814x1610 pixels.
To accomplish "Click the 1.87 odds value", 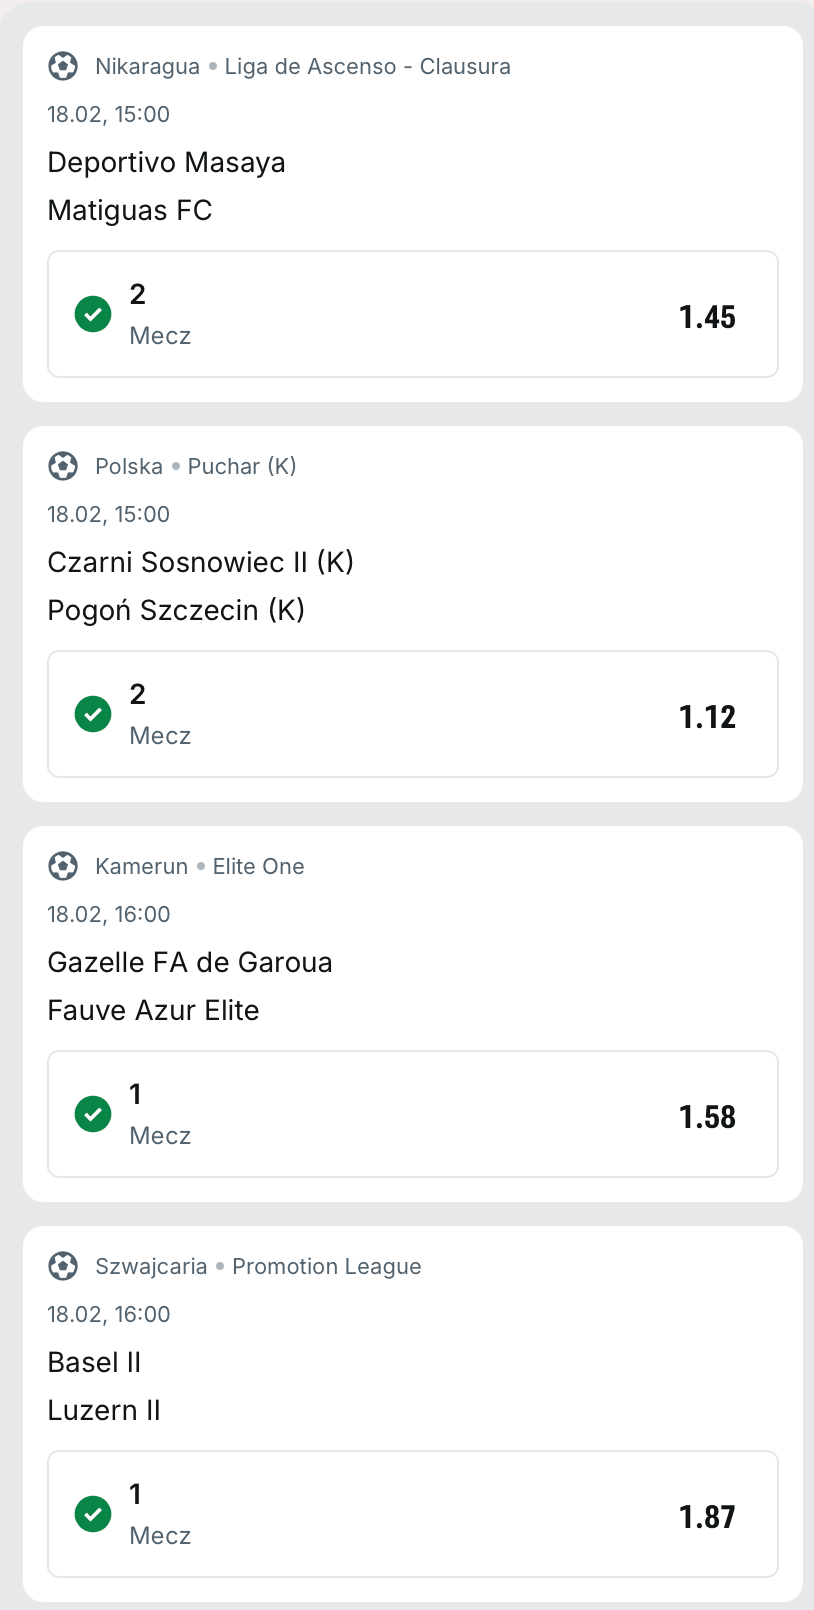I will point(707,1517).
